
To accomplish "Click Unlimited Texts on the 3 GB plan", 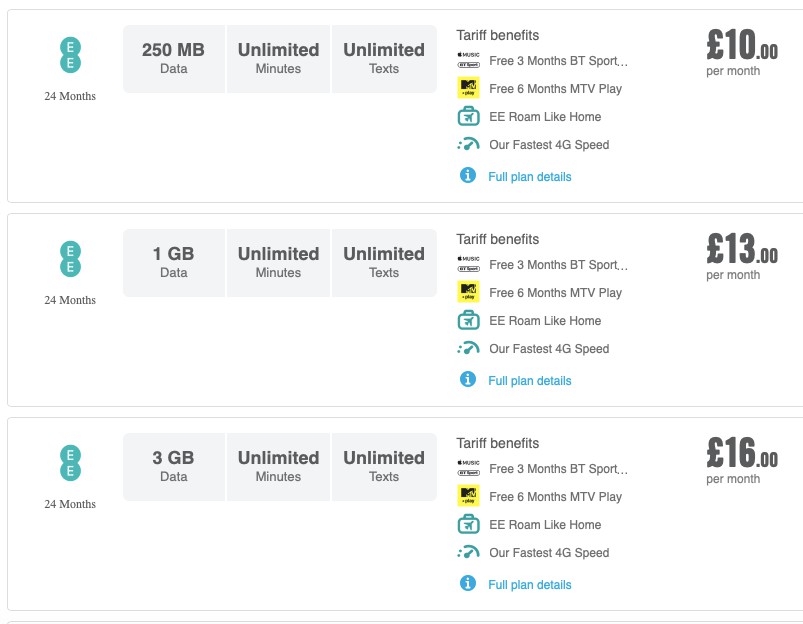I will (x=384, y=466).
